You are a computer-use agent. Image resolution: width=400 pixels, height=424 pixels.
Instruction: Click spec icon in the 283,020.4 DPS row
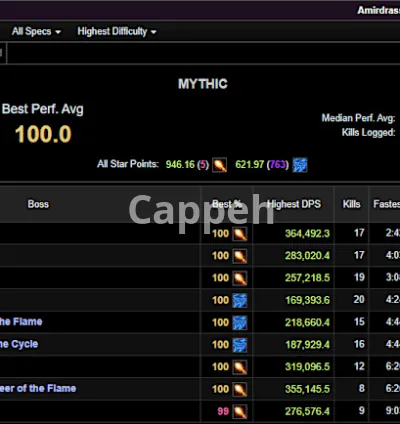(240, 256)
